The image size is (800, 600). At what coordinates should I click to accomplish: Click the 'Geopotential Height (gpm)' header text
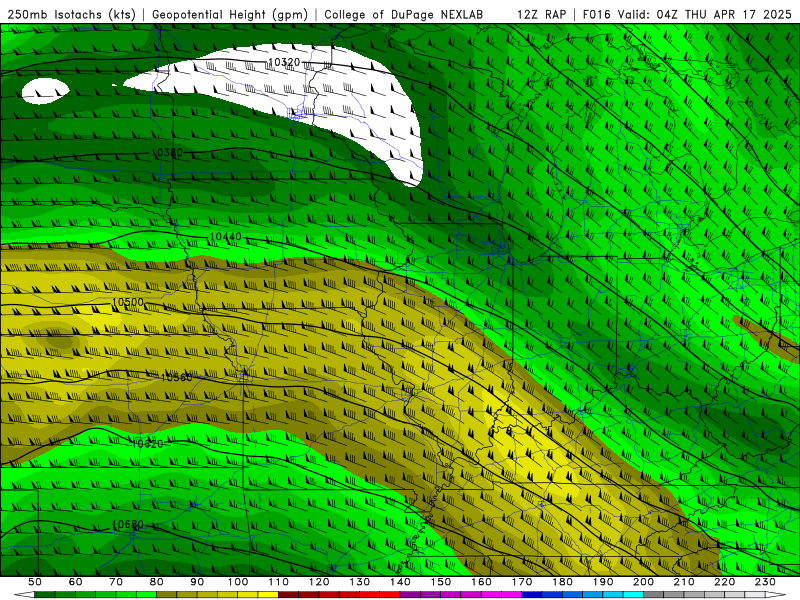[230, 15]
